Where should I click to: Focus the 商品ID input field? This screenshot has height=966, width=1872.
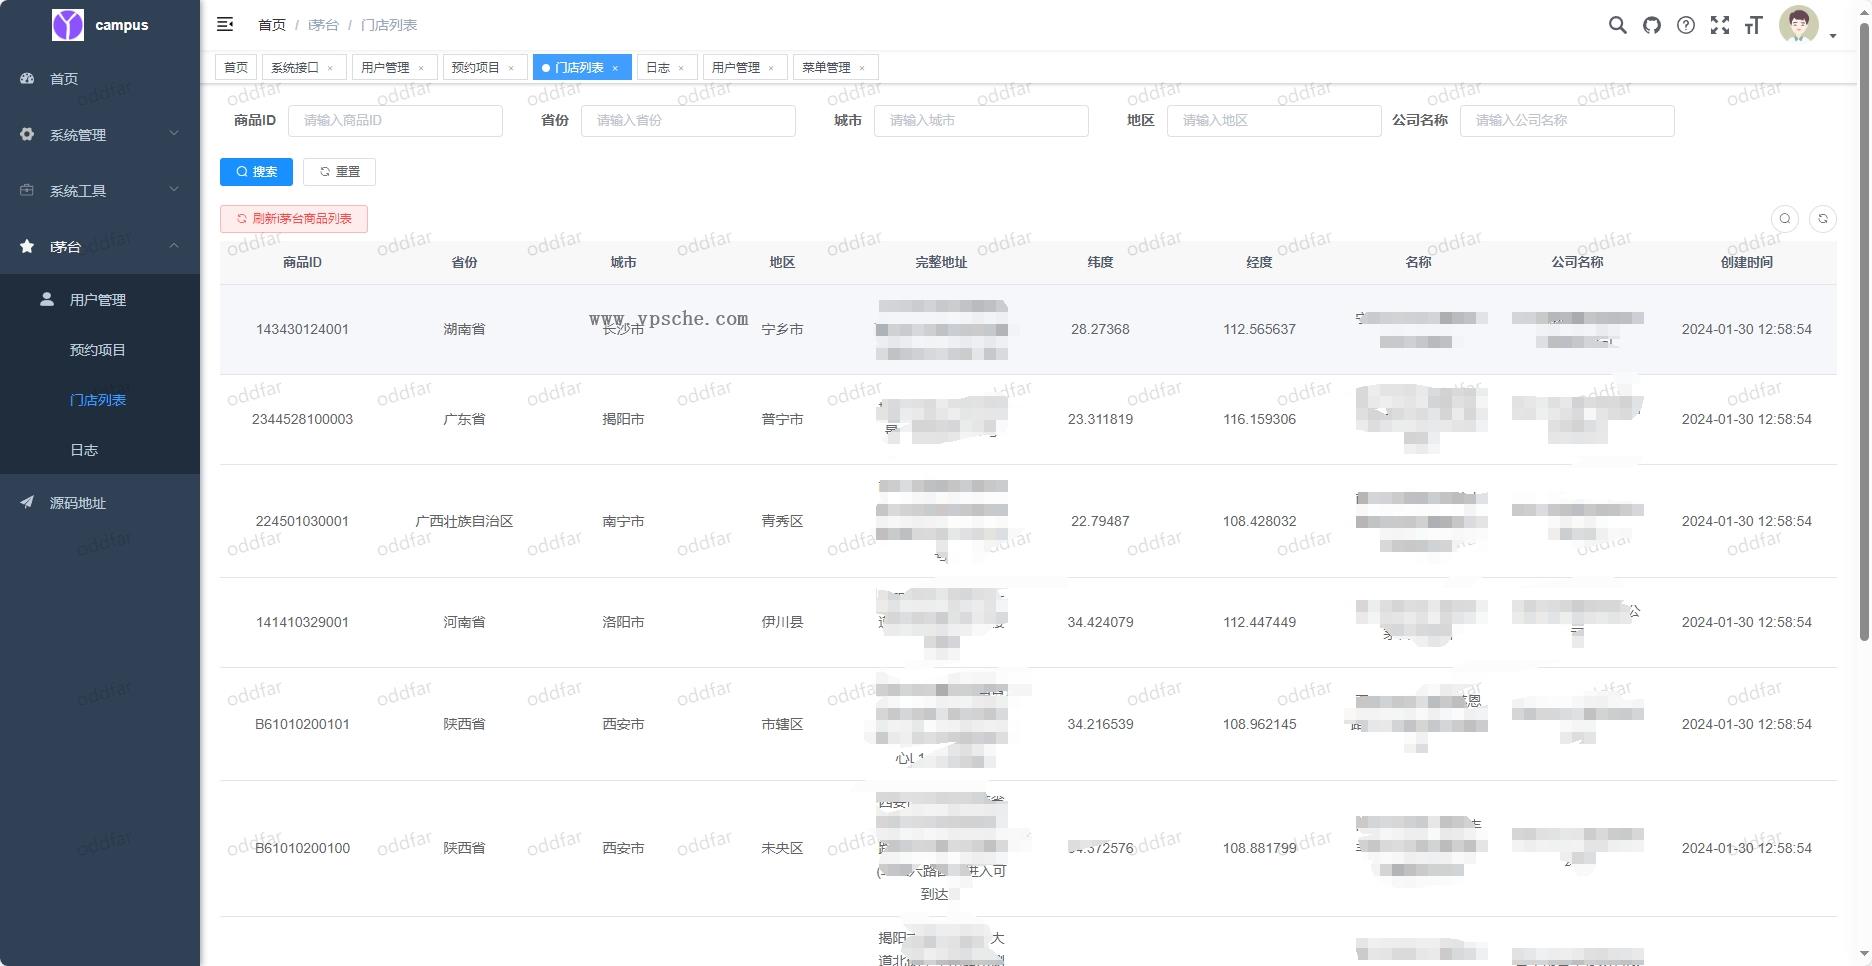395,120
